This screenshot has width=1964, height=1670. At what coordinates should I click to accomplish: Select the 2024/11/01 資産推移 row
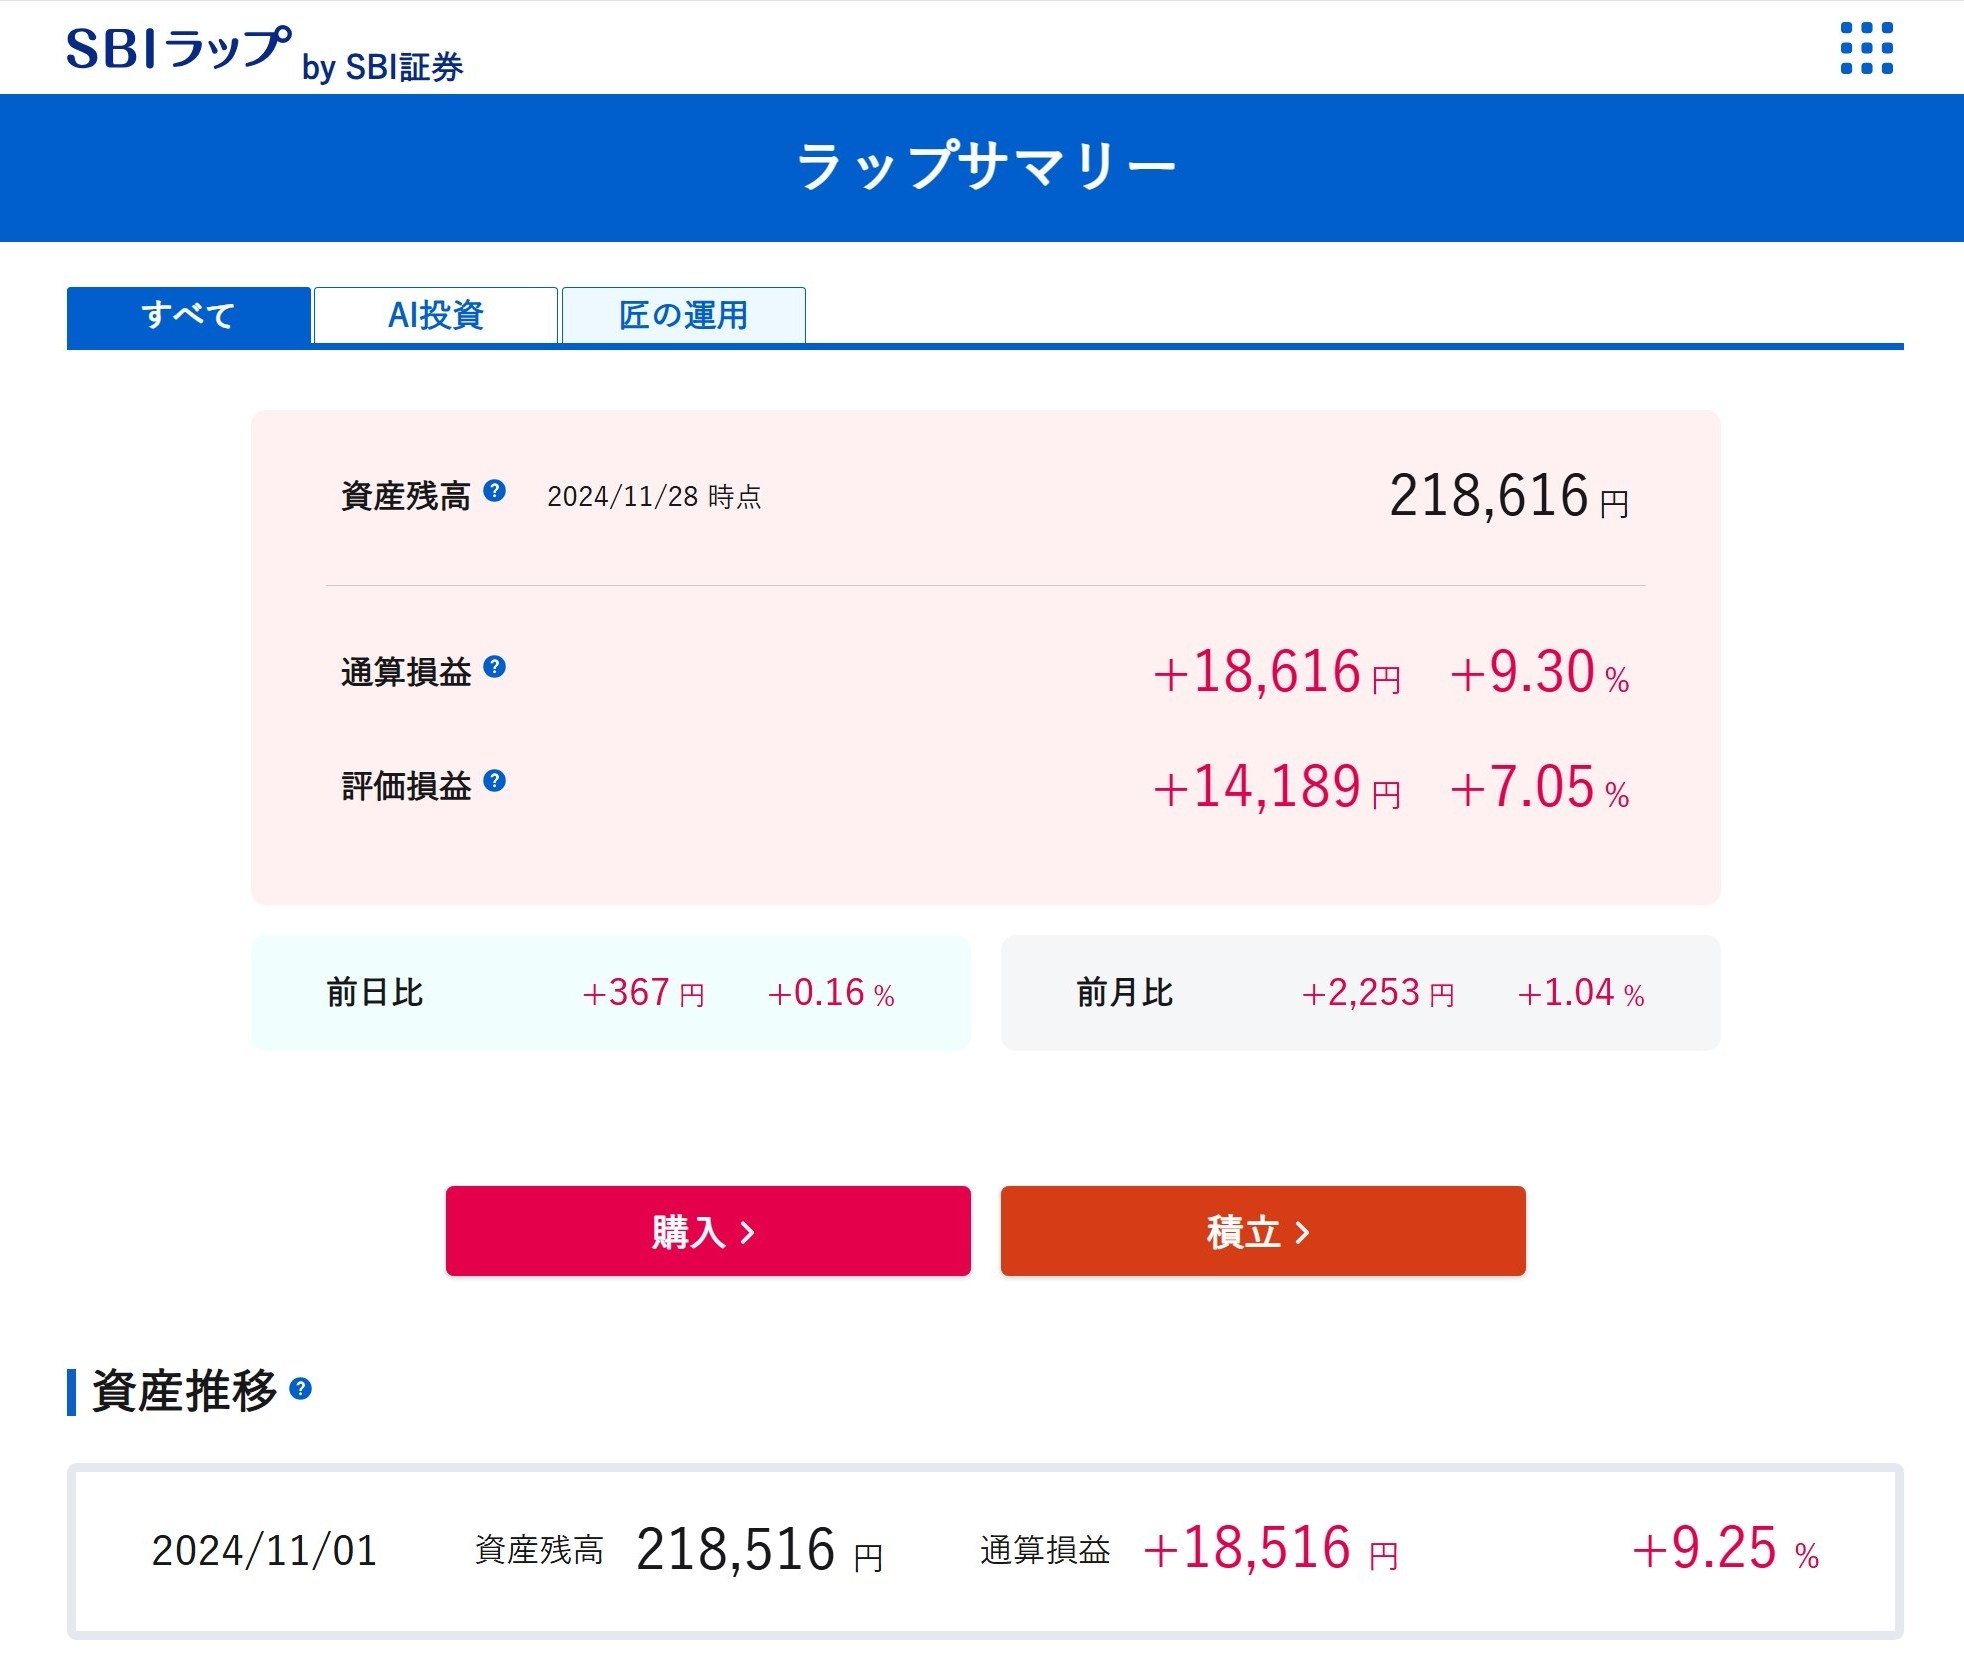[984, 1551]
